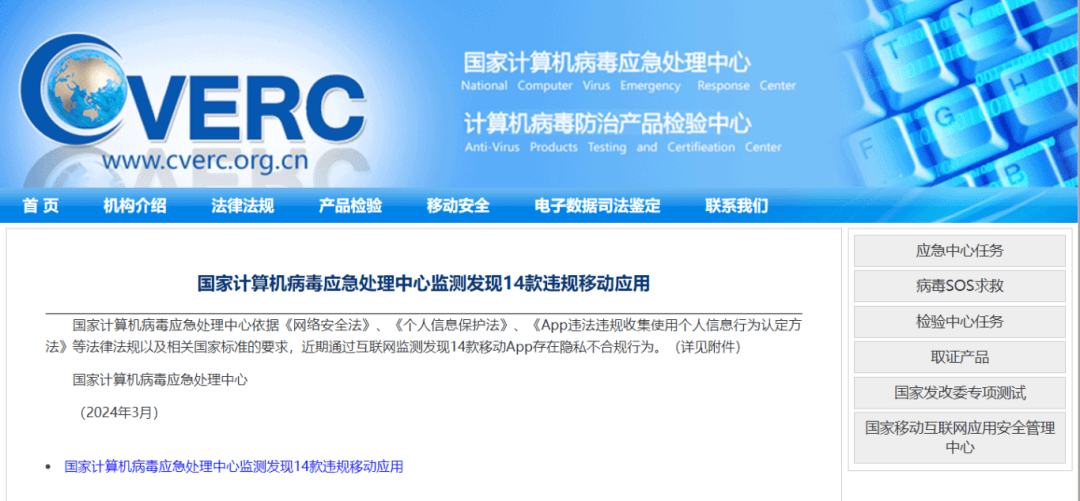Screen dimensions: 1080x501
Task: Select the 检验中心任务 sidebar button
Action: pyautogui.click(x=959, y=322)
